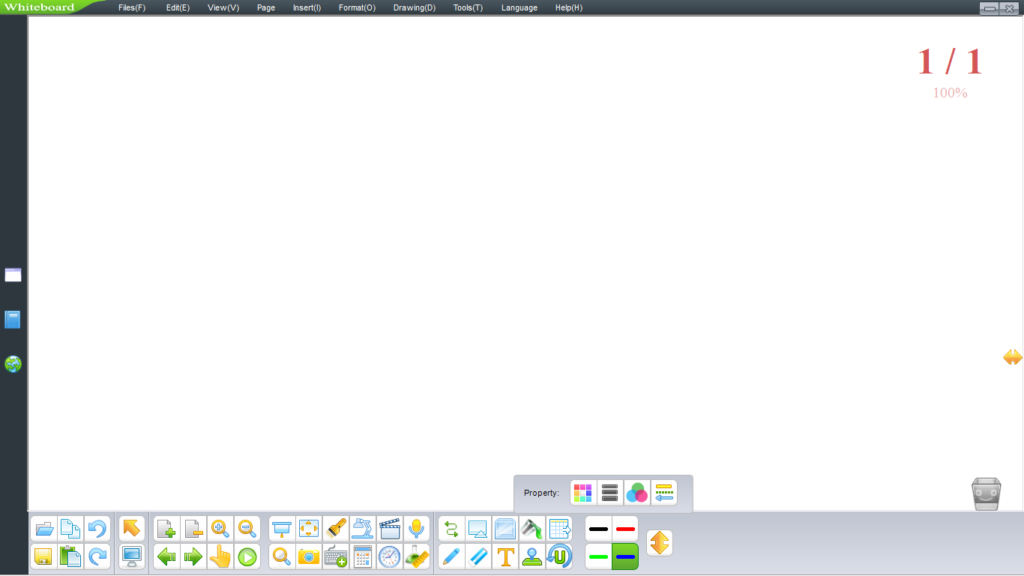Click the copy pages icon

tap(71, 528)
